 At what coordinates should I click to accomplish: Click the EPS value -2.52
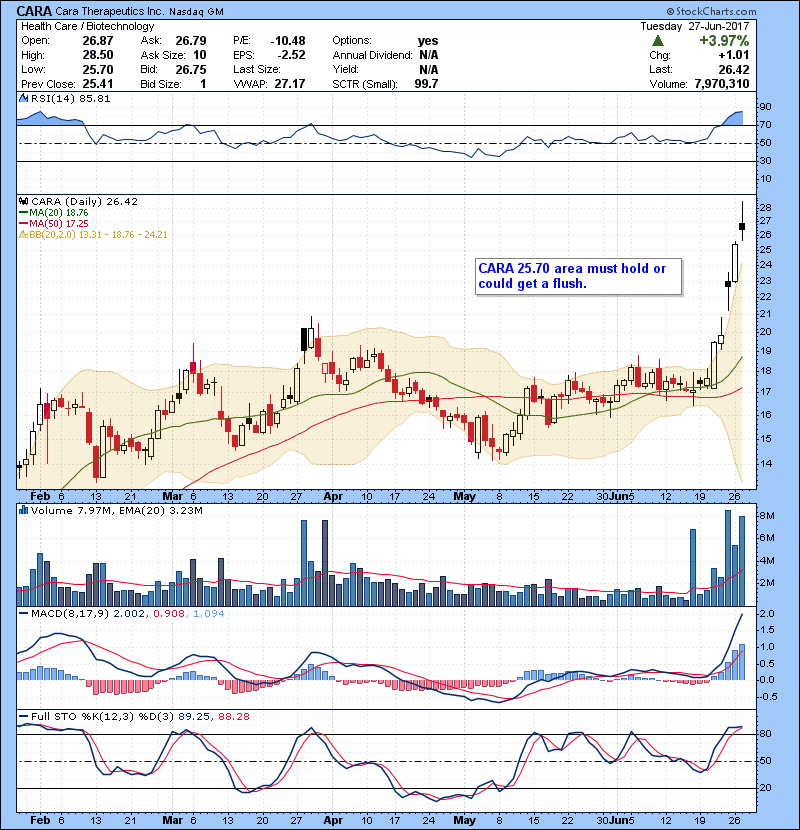292,55
